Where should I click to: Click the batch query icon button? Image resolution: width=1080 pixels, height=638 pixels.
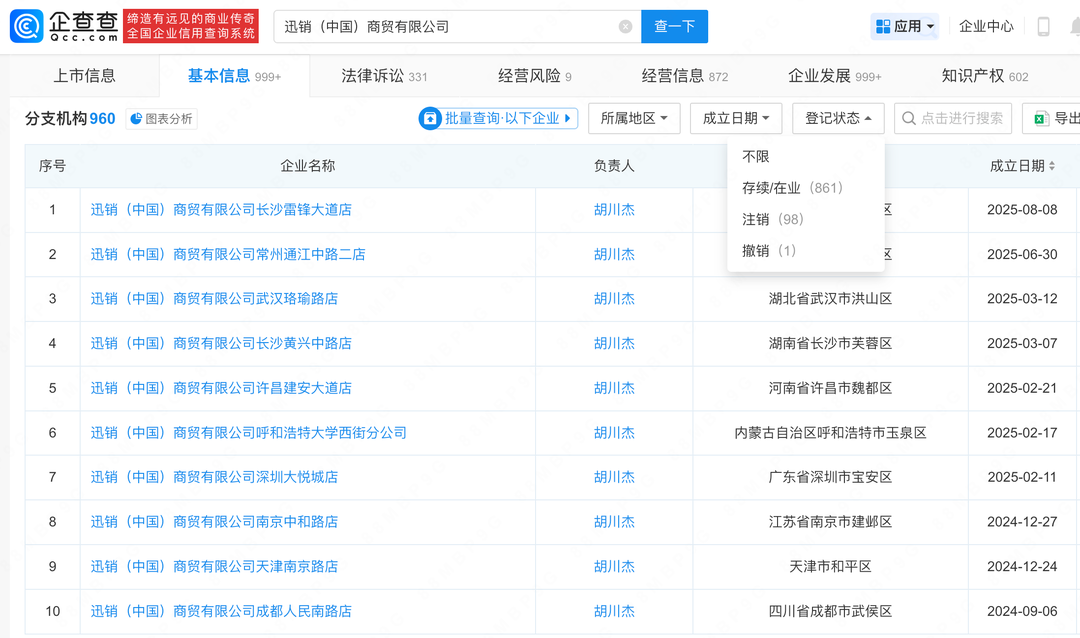tap(430, 118)
